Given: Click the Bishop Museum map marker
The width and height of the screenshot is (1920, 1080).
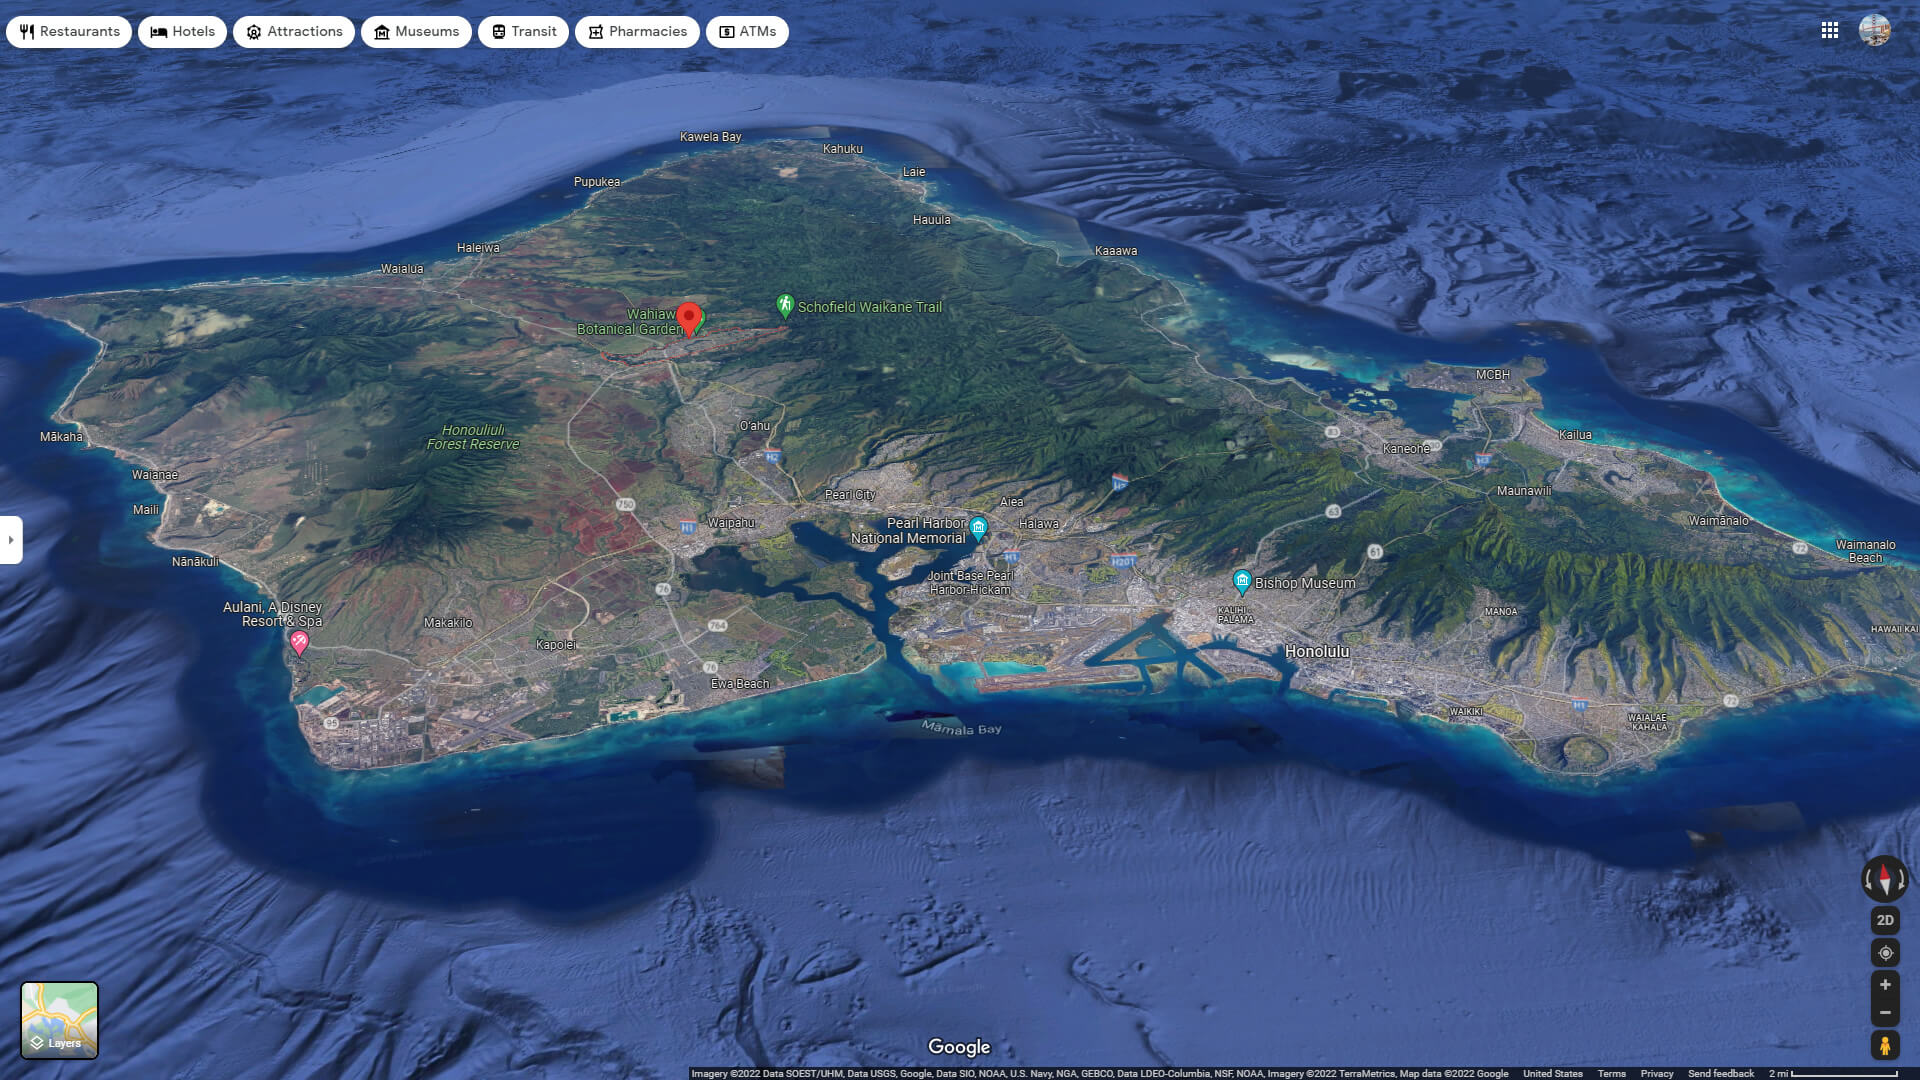Looking at the screenshot, I should coord(1242,578).
